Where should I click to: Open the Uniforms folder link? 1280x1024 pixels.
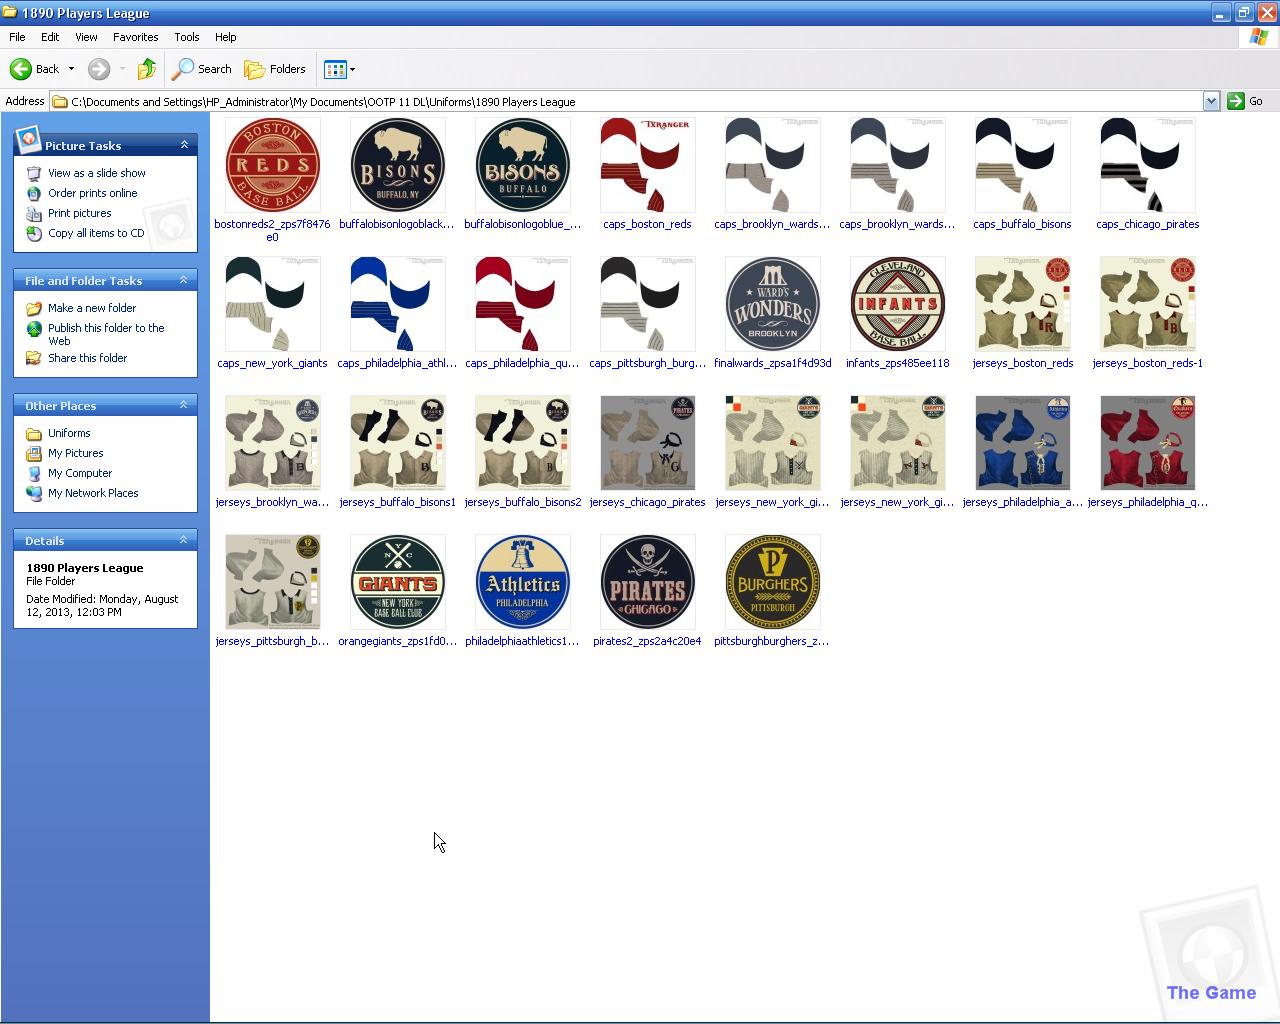click(x=69, y=433)
